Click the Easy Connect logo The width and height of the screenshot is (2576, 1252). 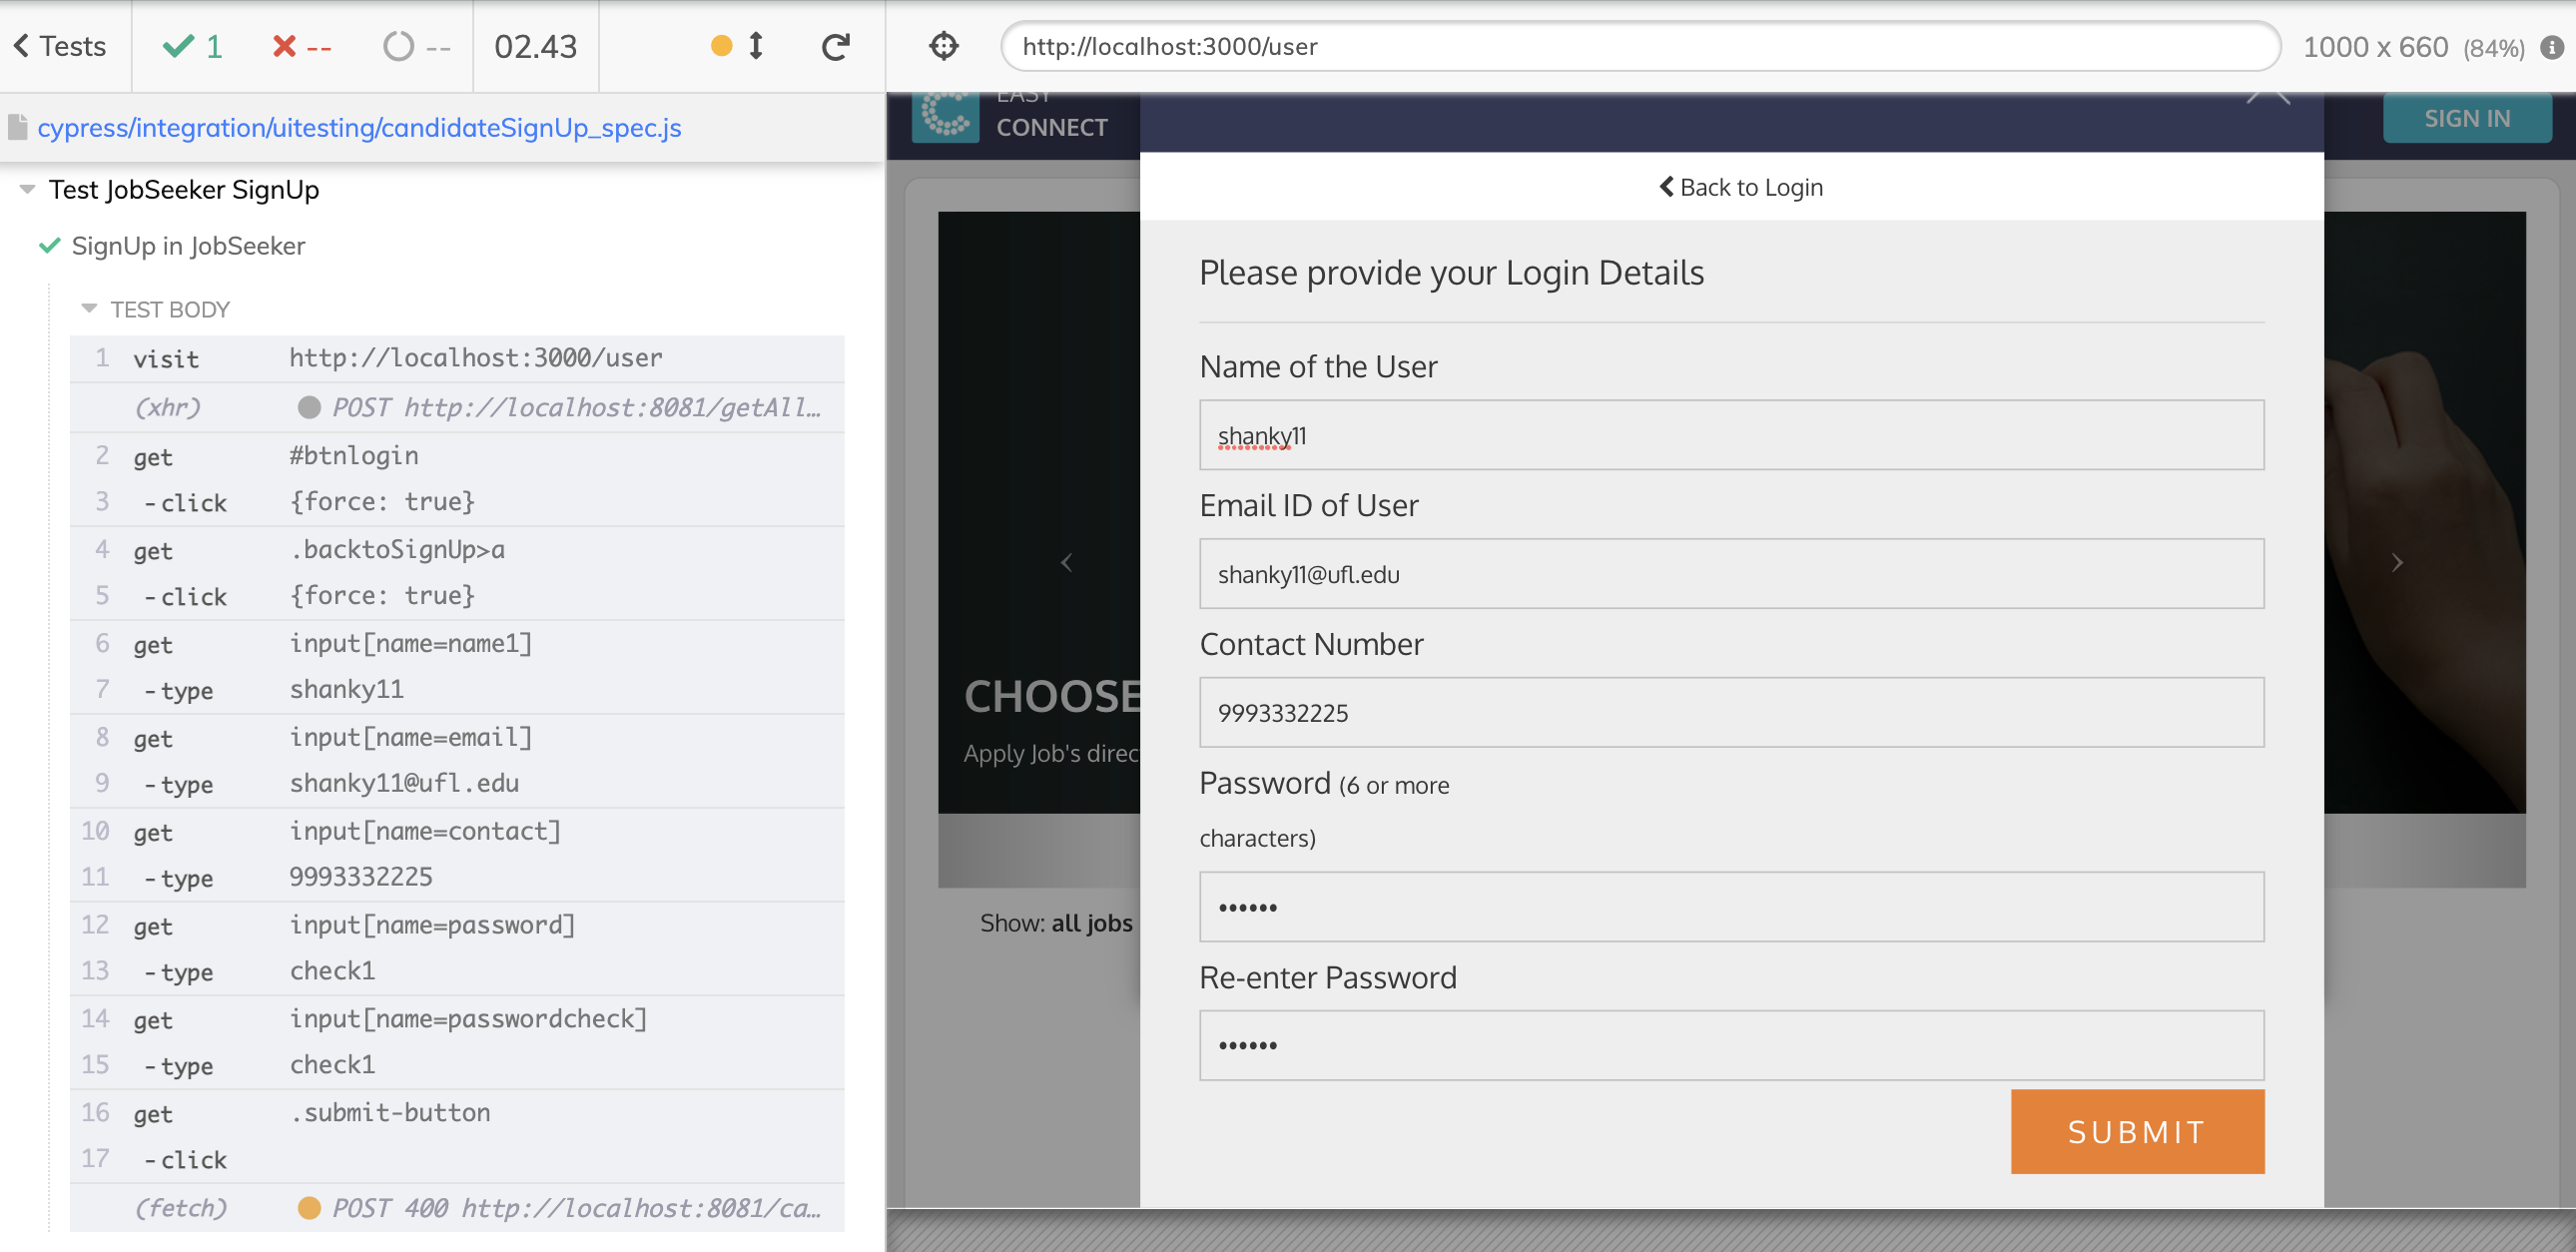pos(945,117)
